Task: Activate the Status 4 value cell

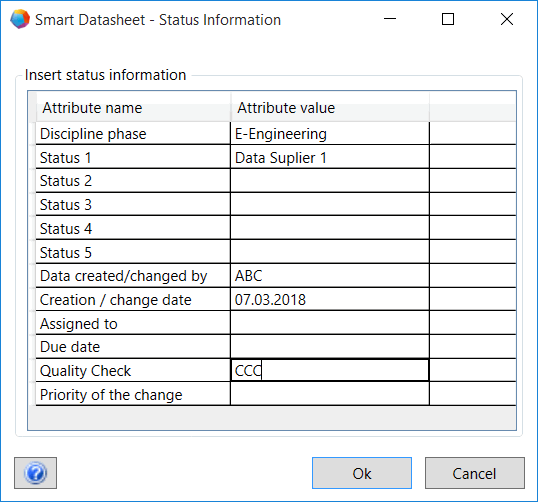Action: click(330, 228)
